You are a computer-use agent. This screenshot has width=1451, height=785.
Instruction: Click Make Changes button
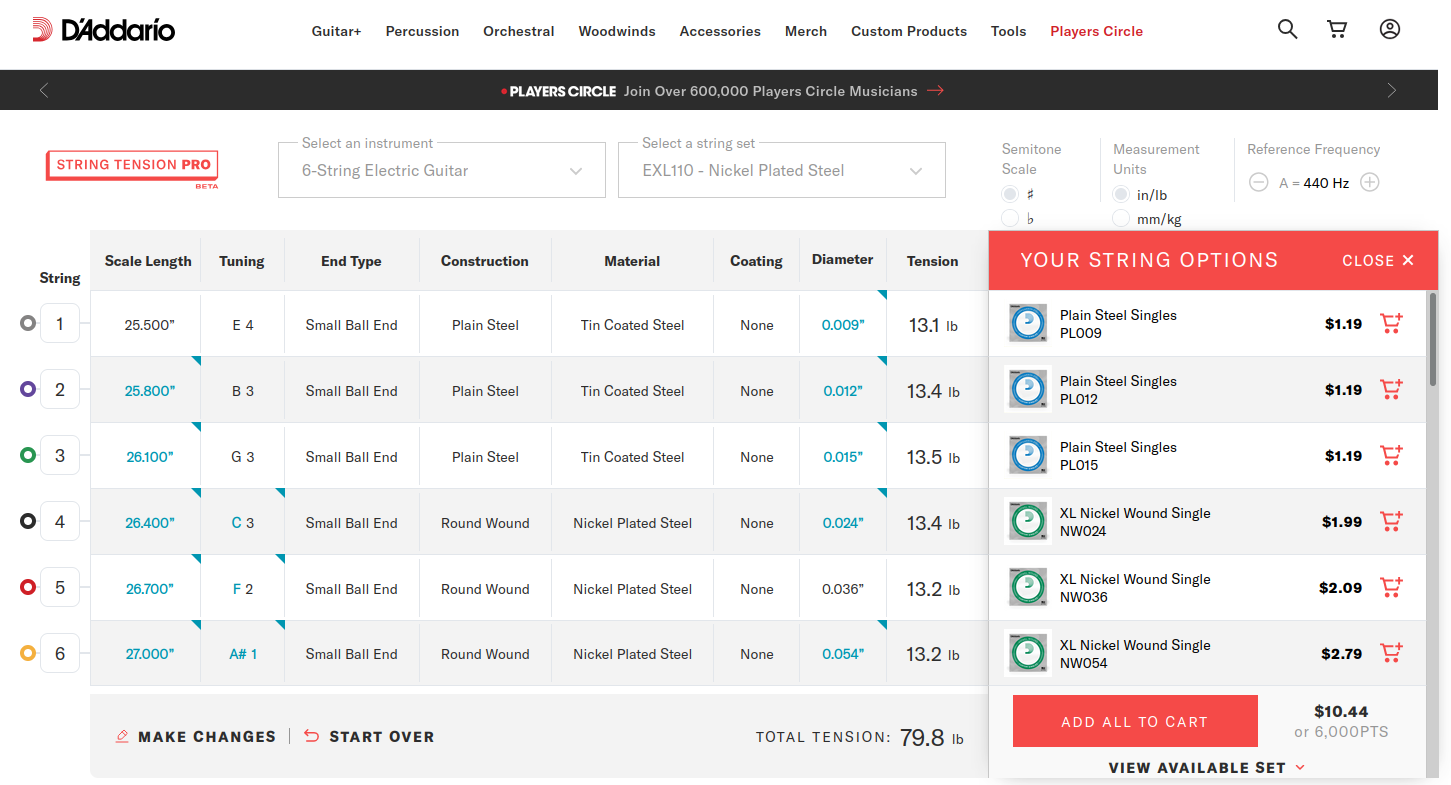coord(196,737)
